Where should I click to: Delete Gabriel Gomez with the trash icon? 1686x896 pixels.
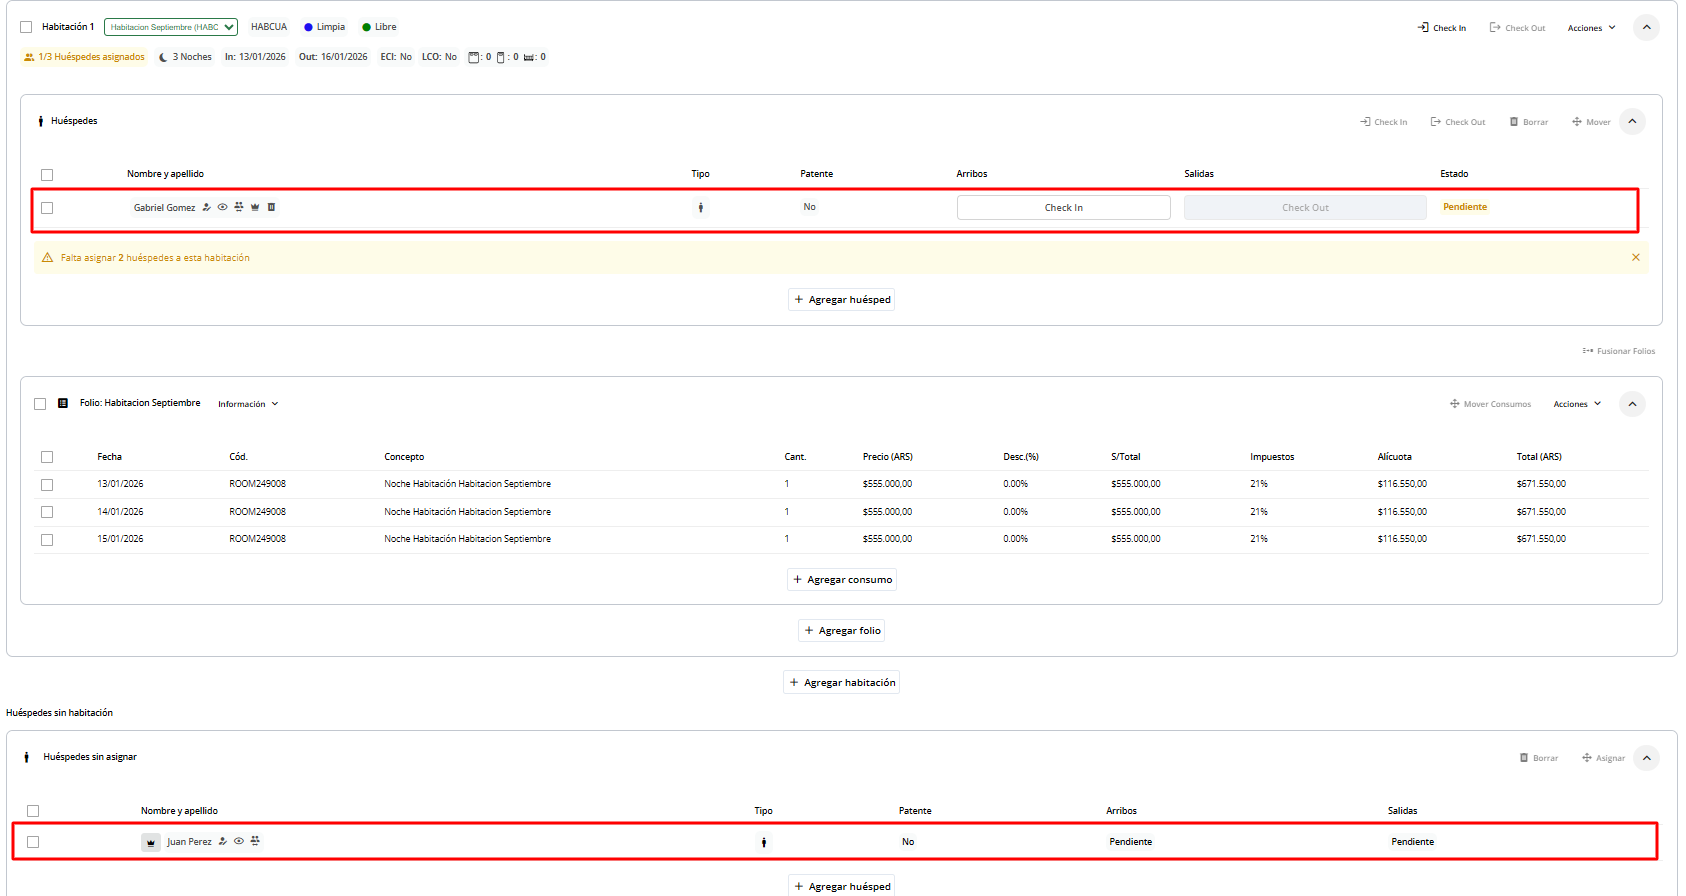[271, 207]
